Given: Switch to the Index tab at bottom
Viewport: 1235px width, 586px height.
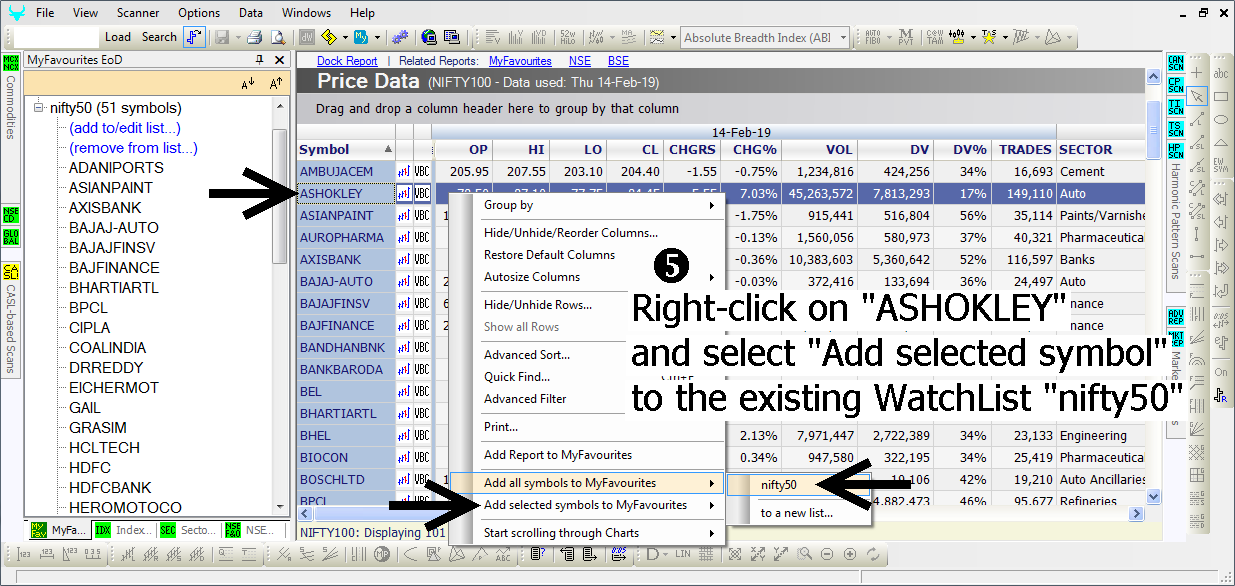Looking at the screenshot, I should pos(123,530).
